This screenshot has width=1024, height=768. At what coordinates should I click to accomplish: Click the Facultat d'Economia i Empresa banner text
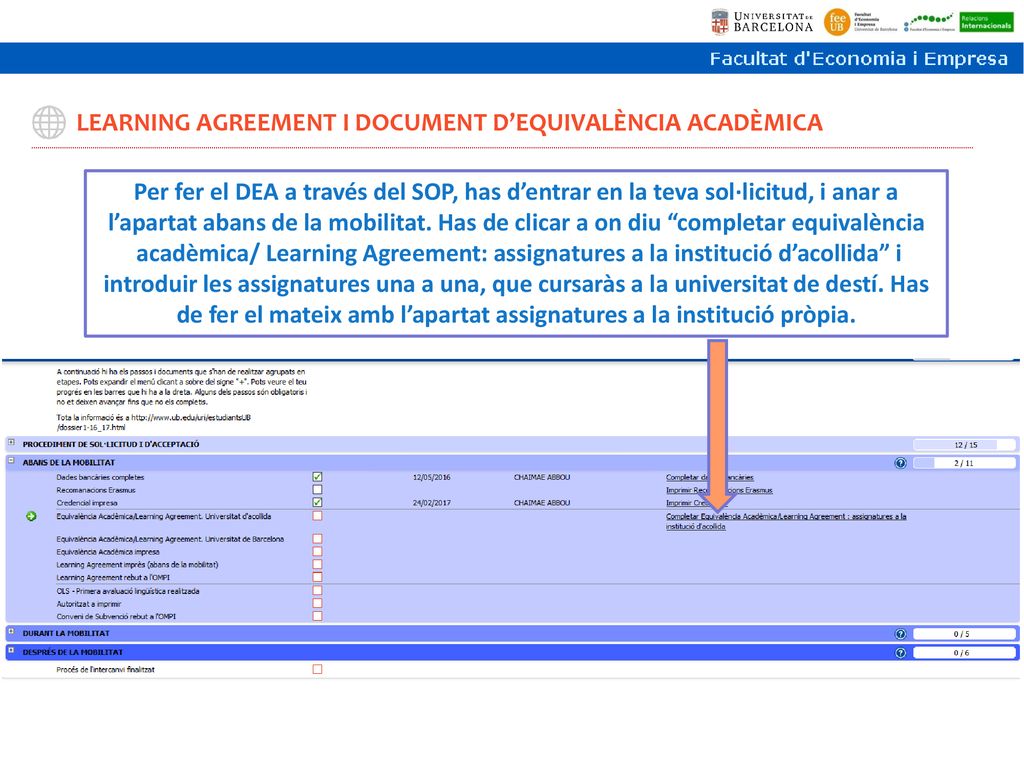[858, 59]
